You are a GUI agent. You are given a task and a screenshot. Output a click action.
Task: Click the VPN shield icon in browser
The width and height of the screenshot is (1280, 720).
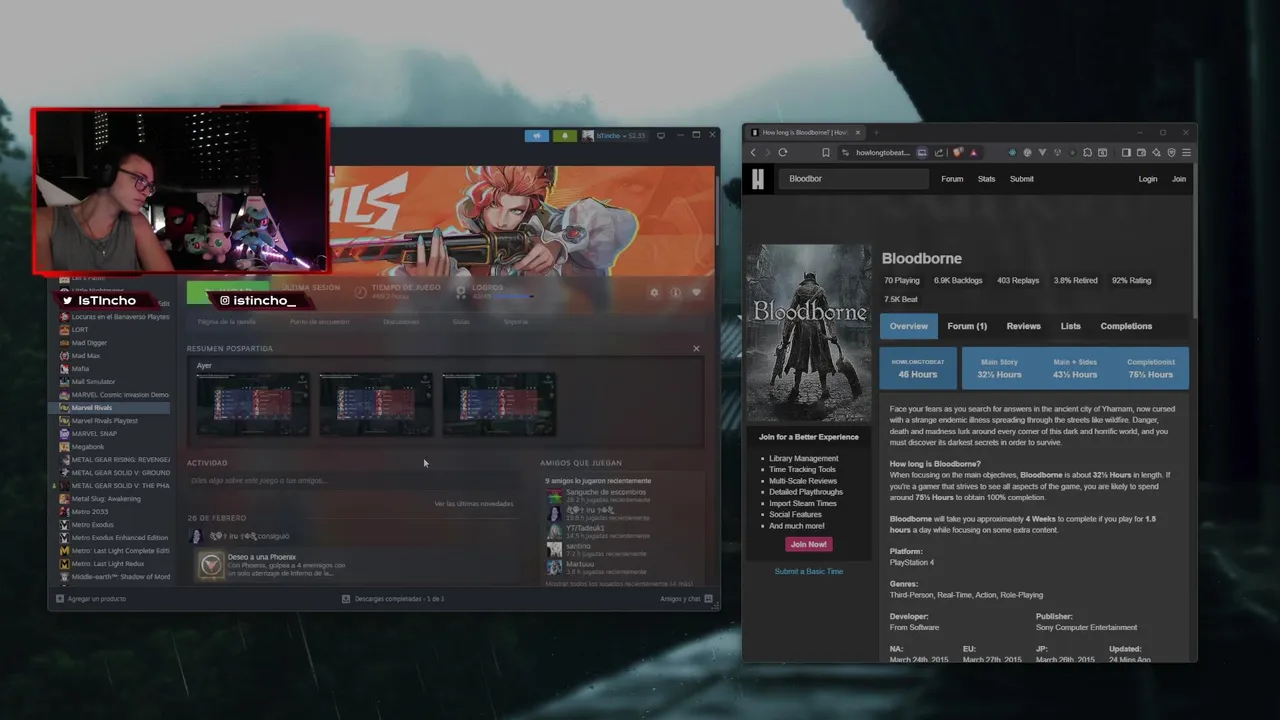tap(1171, 152)
